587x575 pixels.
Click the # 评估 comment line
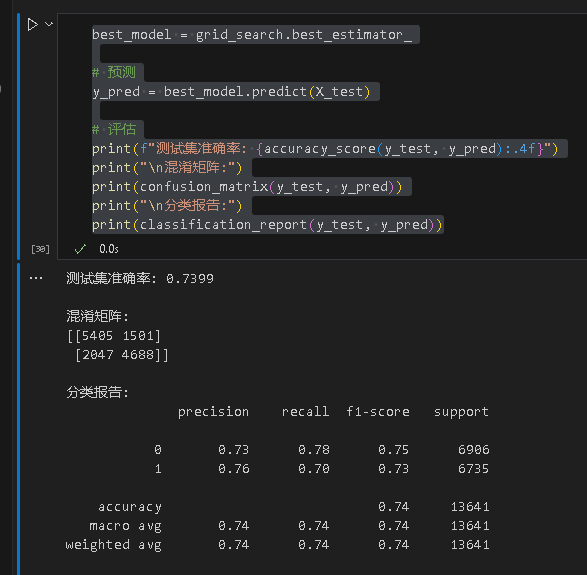click(x=114, y=130)
